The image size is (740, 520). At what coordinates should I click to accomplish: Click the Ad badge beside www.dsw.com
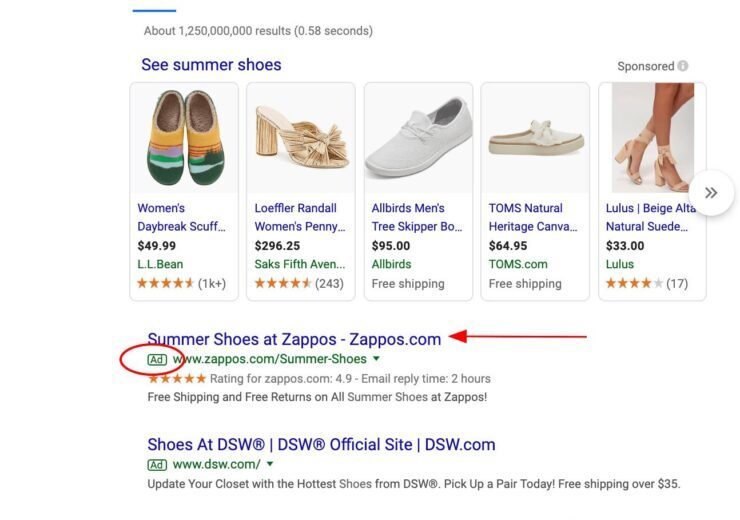pos(157,464)
